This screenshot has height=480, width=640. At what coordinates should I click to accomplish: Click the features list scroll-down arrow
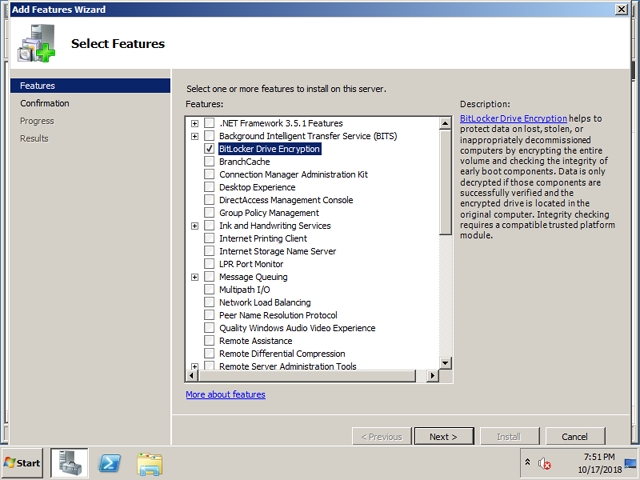tap(445, 362)
